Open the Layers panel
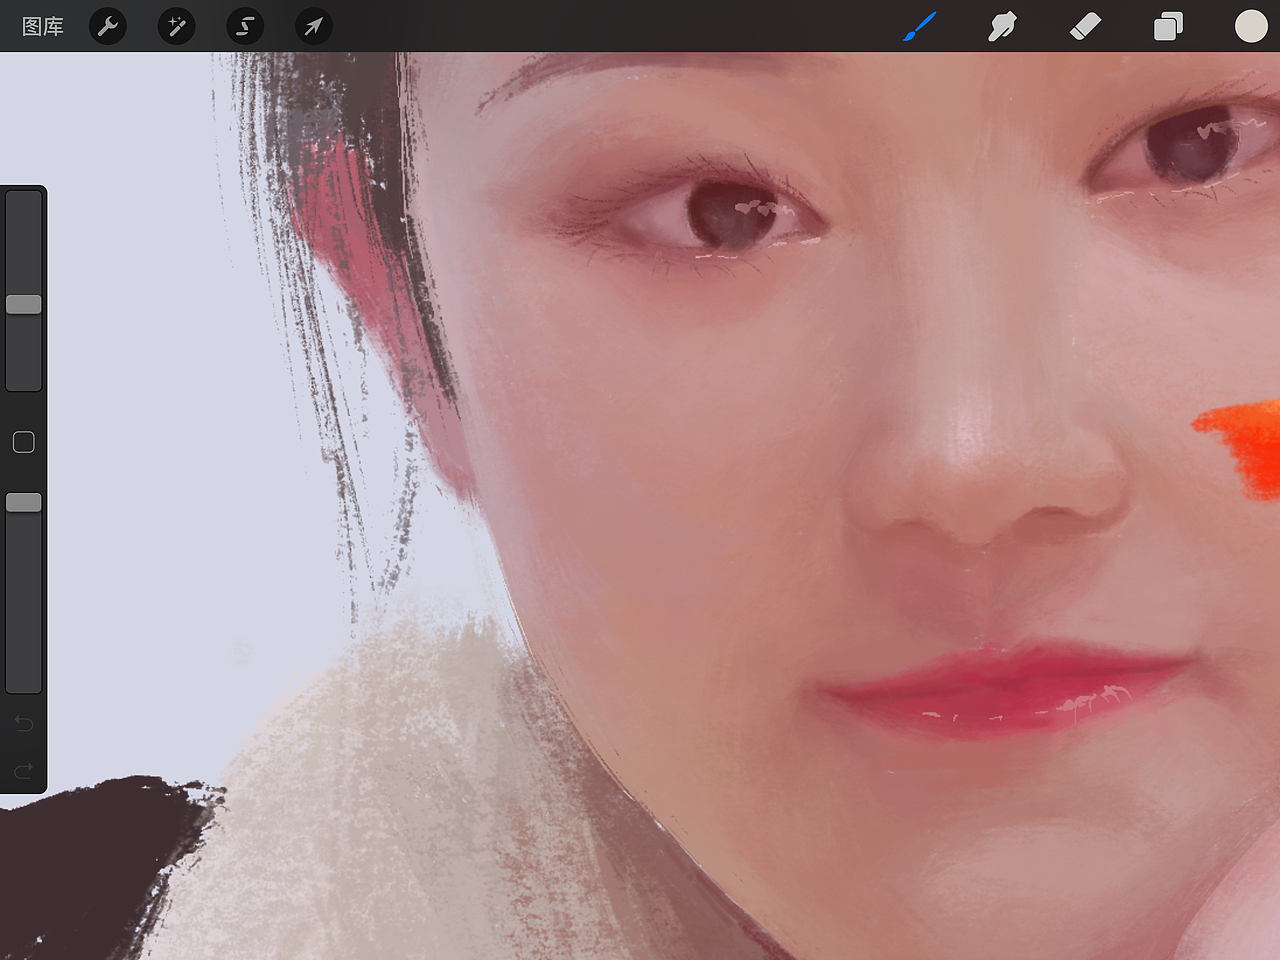Viewport: 1280px width, 960px height. [1168, 26]
